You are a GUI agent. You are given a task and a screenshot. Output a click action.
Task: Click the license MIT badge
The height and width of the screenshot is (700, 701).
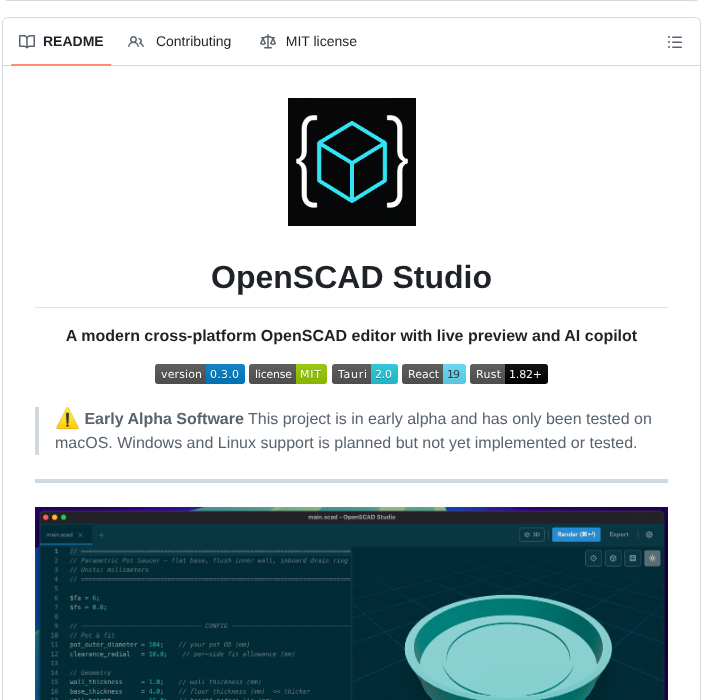click(288, 374)
